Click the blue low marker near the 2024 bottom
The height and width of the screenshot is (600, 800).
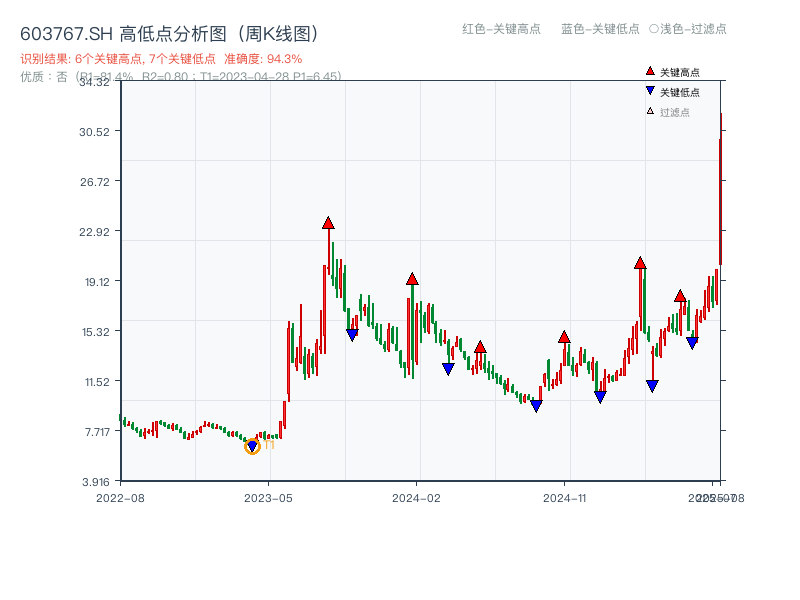tap(538, 404)
